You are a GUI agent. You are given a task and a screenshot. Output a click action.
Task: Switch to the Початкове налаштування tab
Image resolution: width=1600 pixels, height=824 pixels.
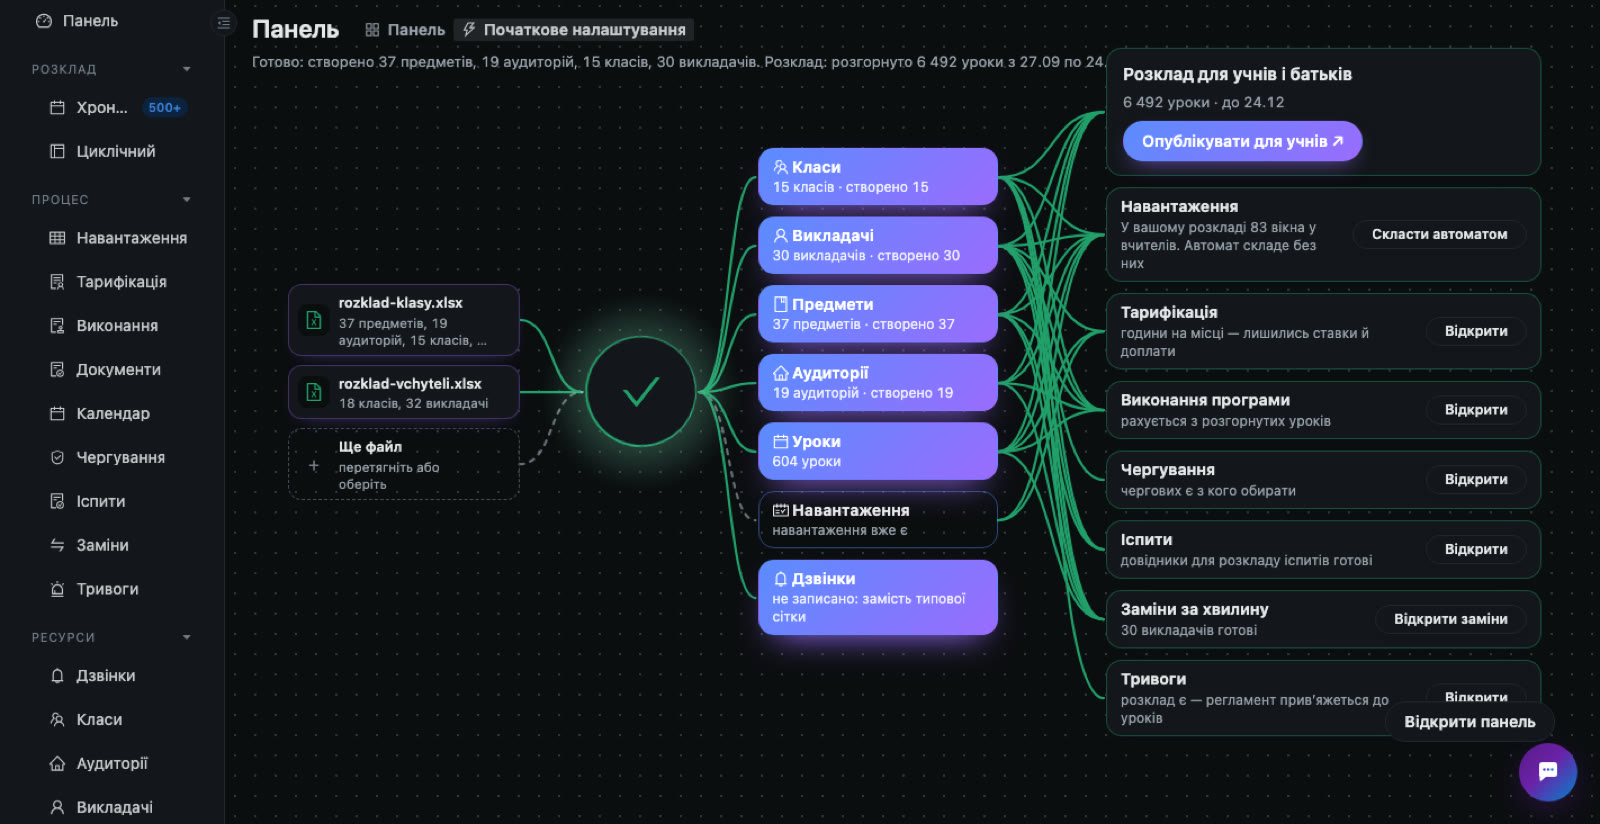point(574,30)
